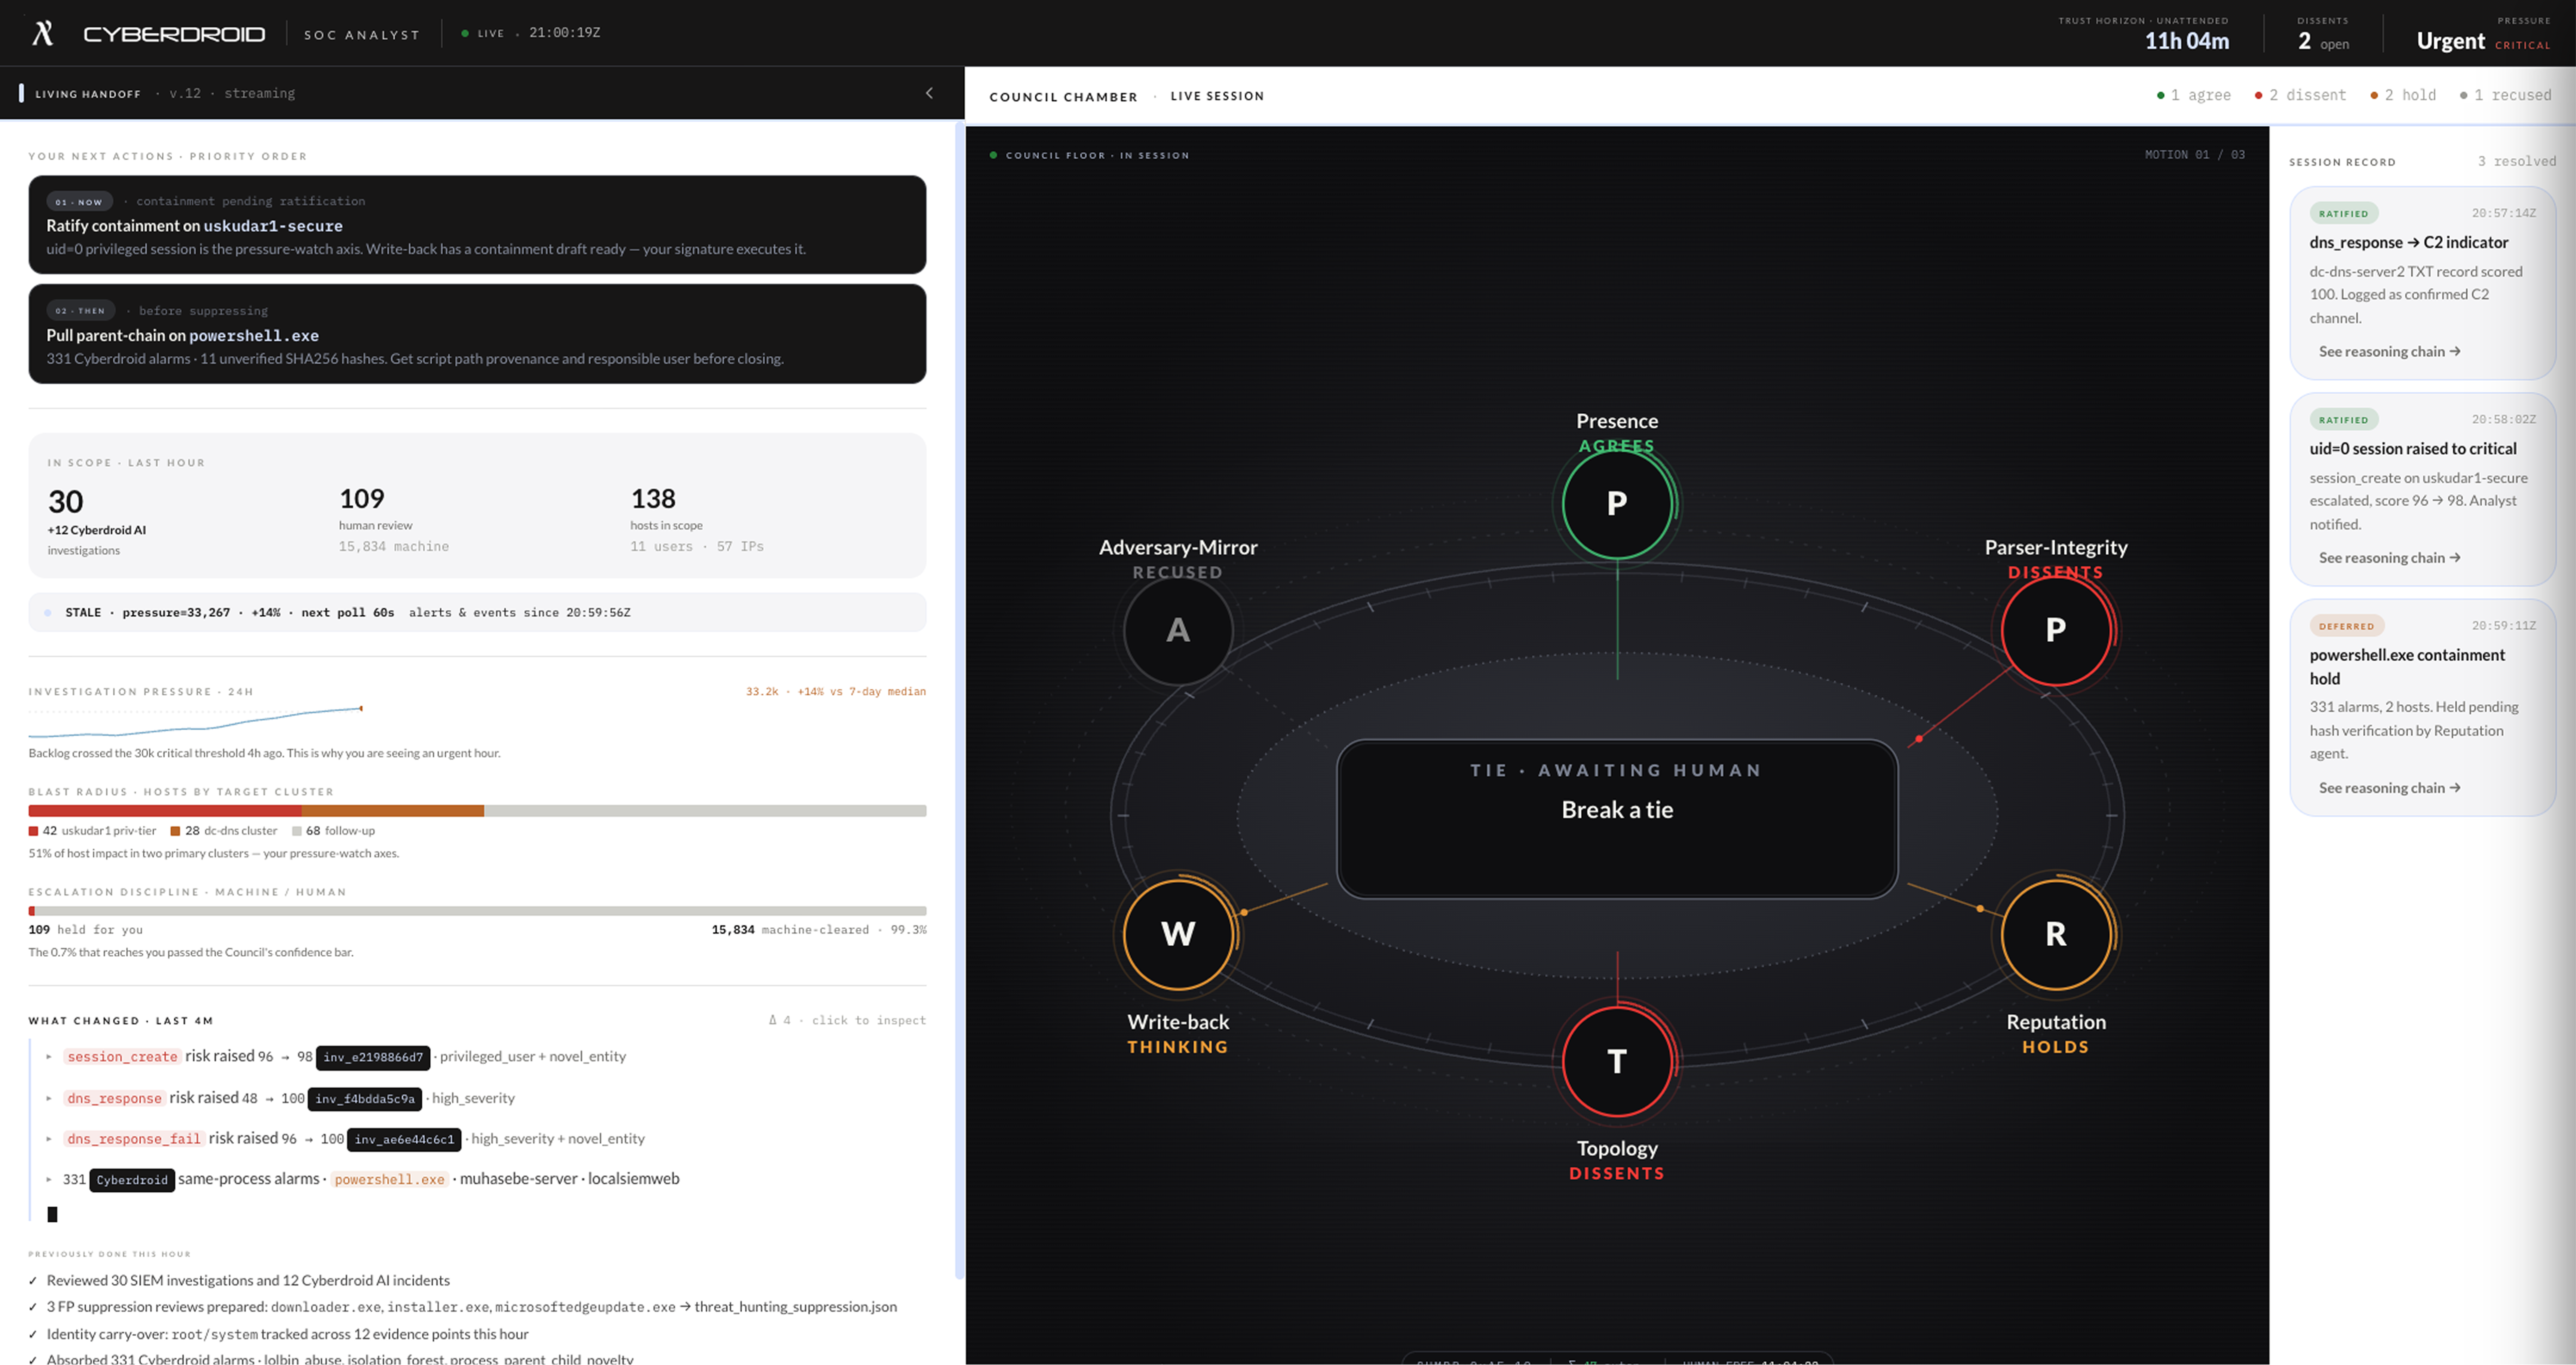Screen dimensions: 2576x1365
Task: Open the 'uid=0 session raised to critical' card title
Action: click(x=2413, y=449)
